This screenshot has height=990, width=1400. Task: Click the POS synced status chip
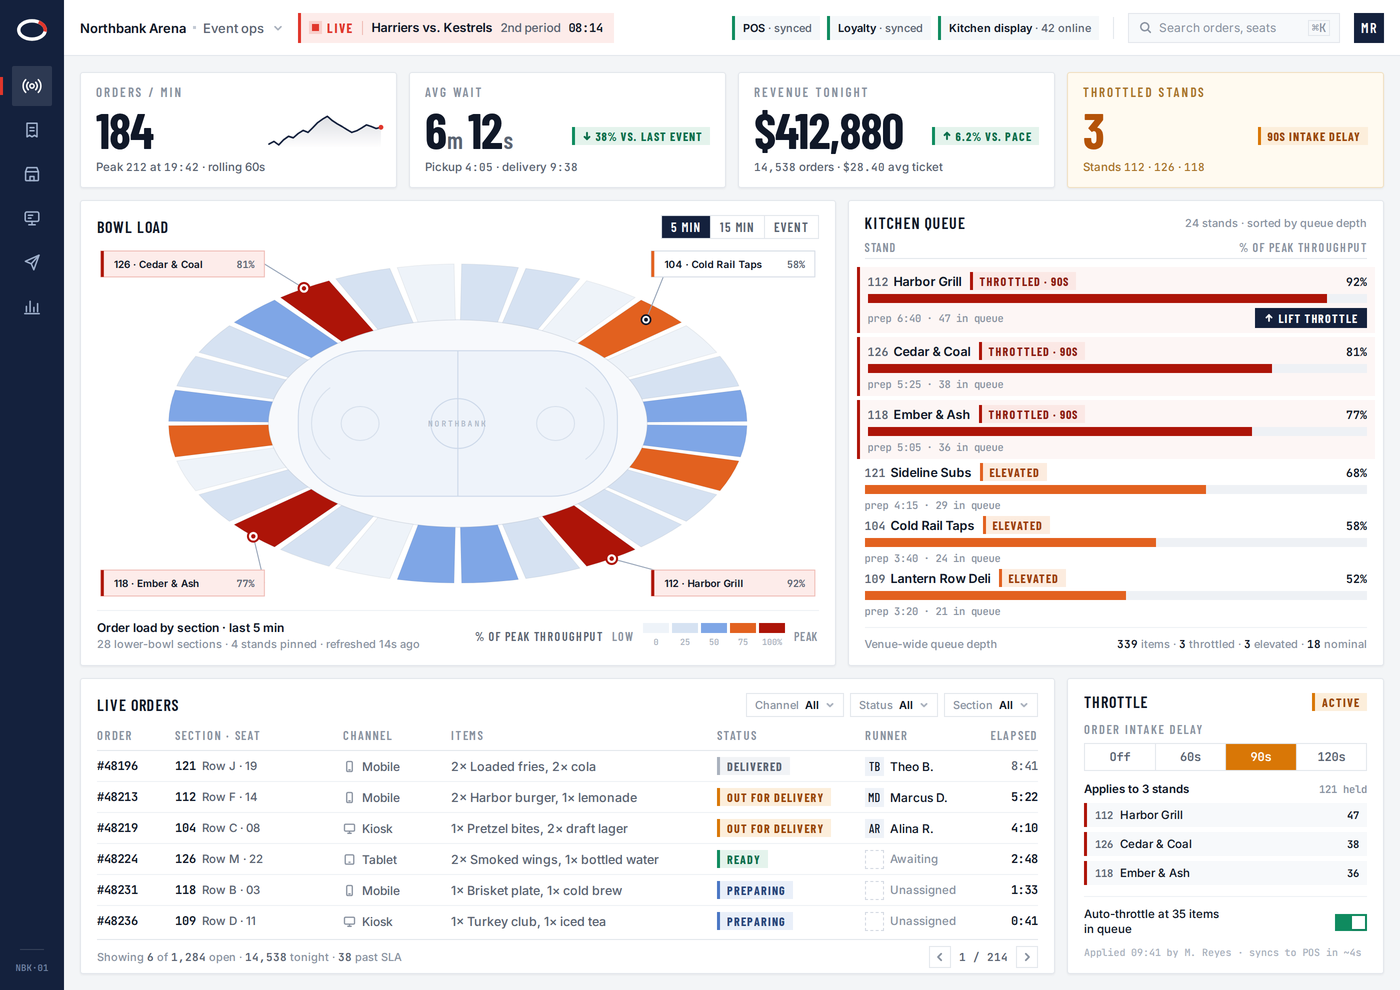tap(777, 28)
